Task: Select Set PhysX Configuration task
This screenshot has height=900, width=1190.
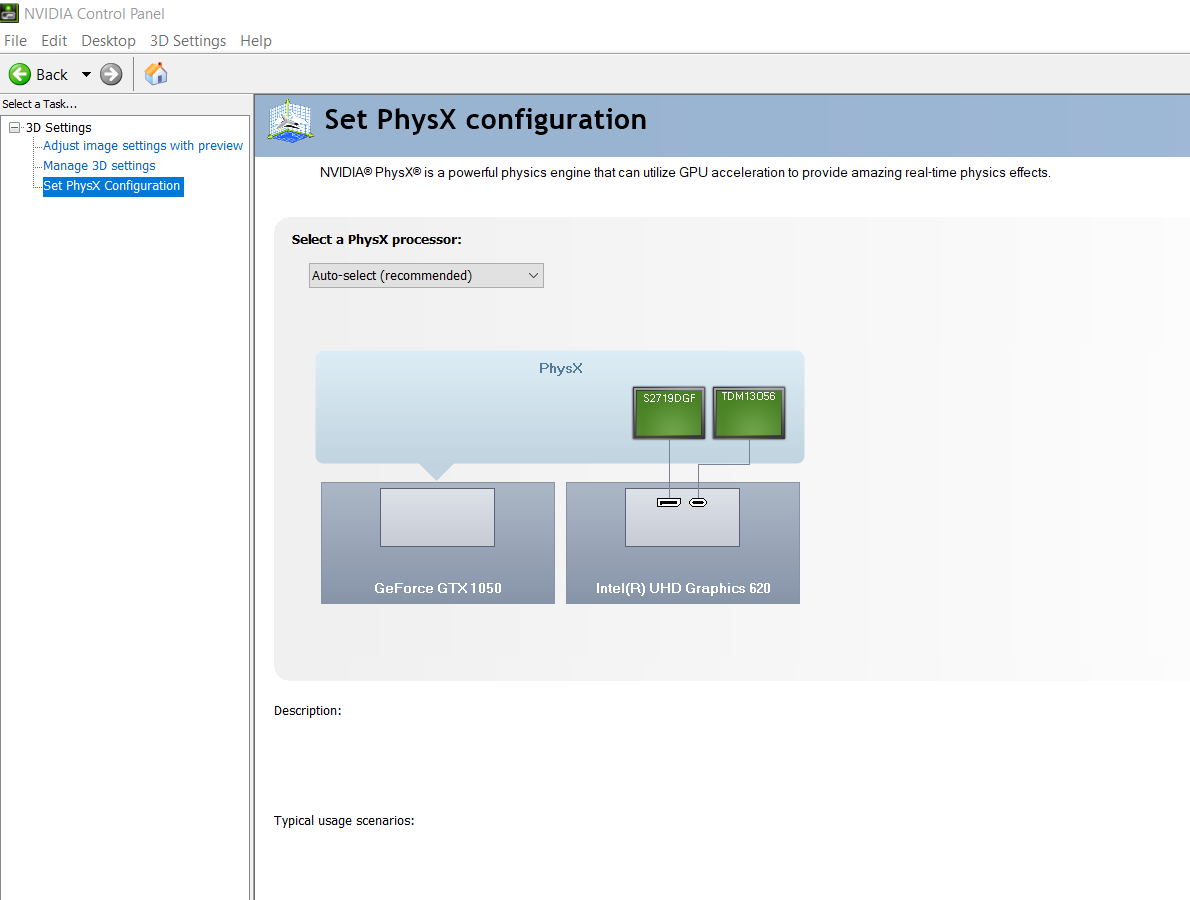Action: point(113,186)
